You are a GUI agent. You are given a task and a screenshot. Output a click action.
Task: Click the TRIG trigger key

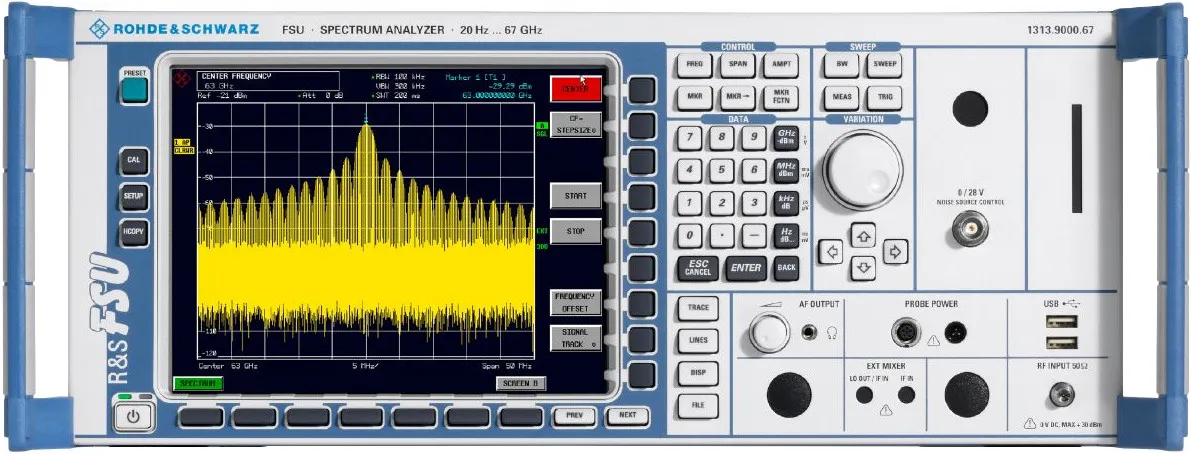[885, 98]
